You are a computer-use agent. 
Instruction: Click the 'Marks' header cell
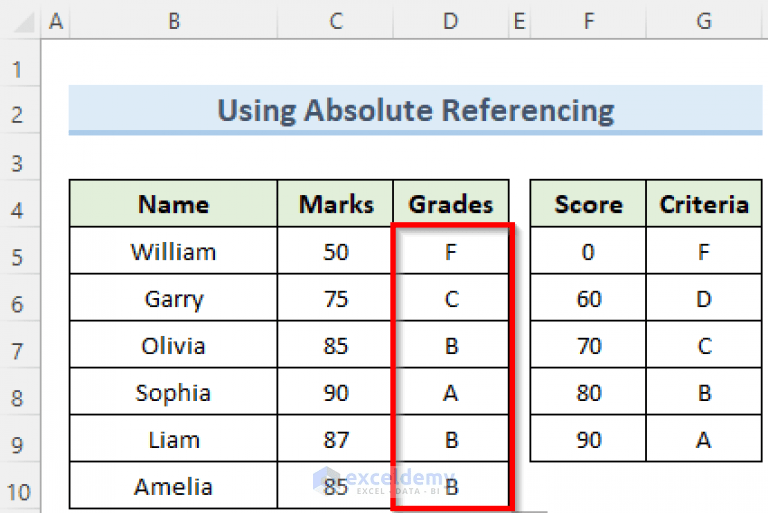[x=335, y=203]
